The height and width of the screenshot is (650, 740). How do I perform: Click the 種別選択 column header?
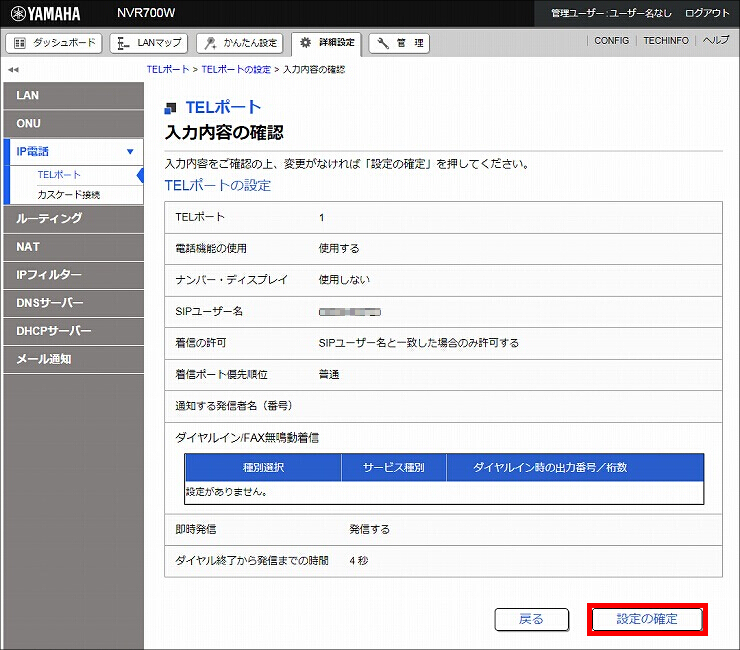click(x=263, y=467)
